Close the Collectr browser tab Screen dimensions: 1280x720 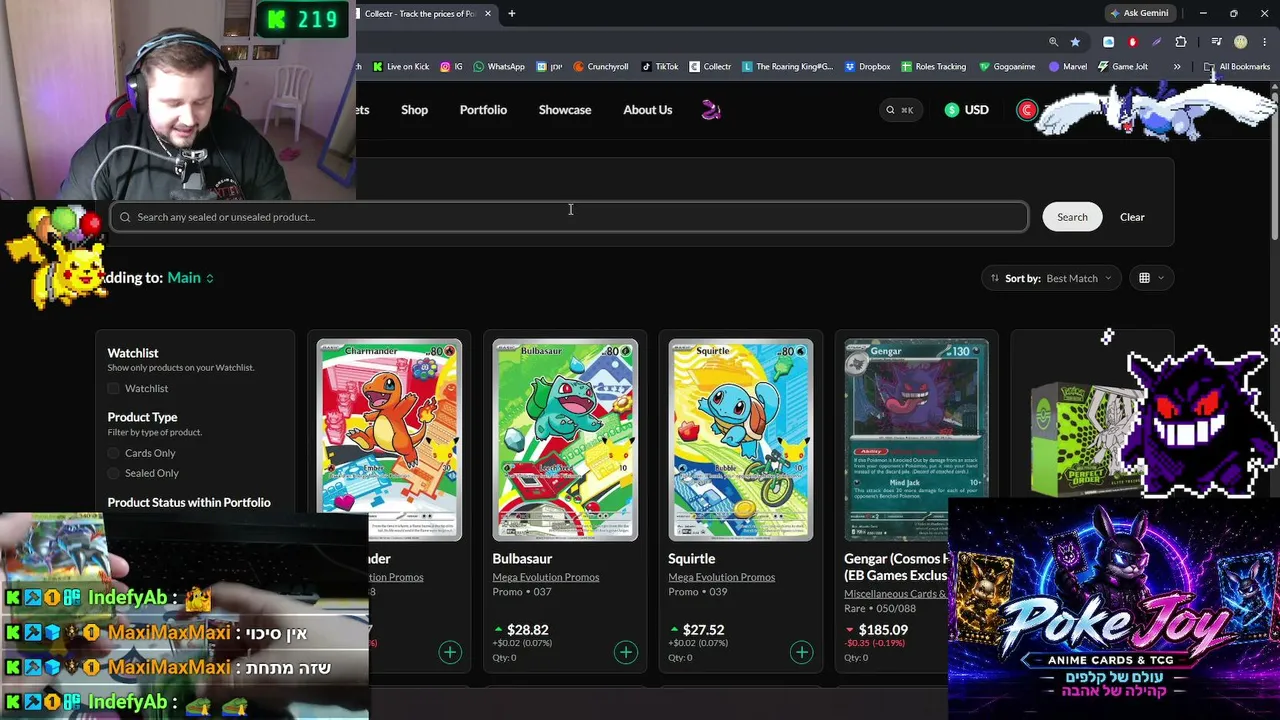[x=488, y=14]
